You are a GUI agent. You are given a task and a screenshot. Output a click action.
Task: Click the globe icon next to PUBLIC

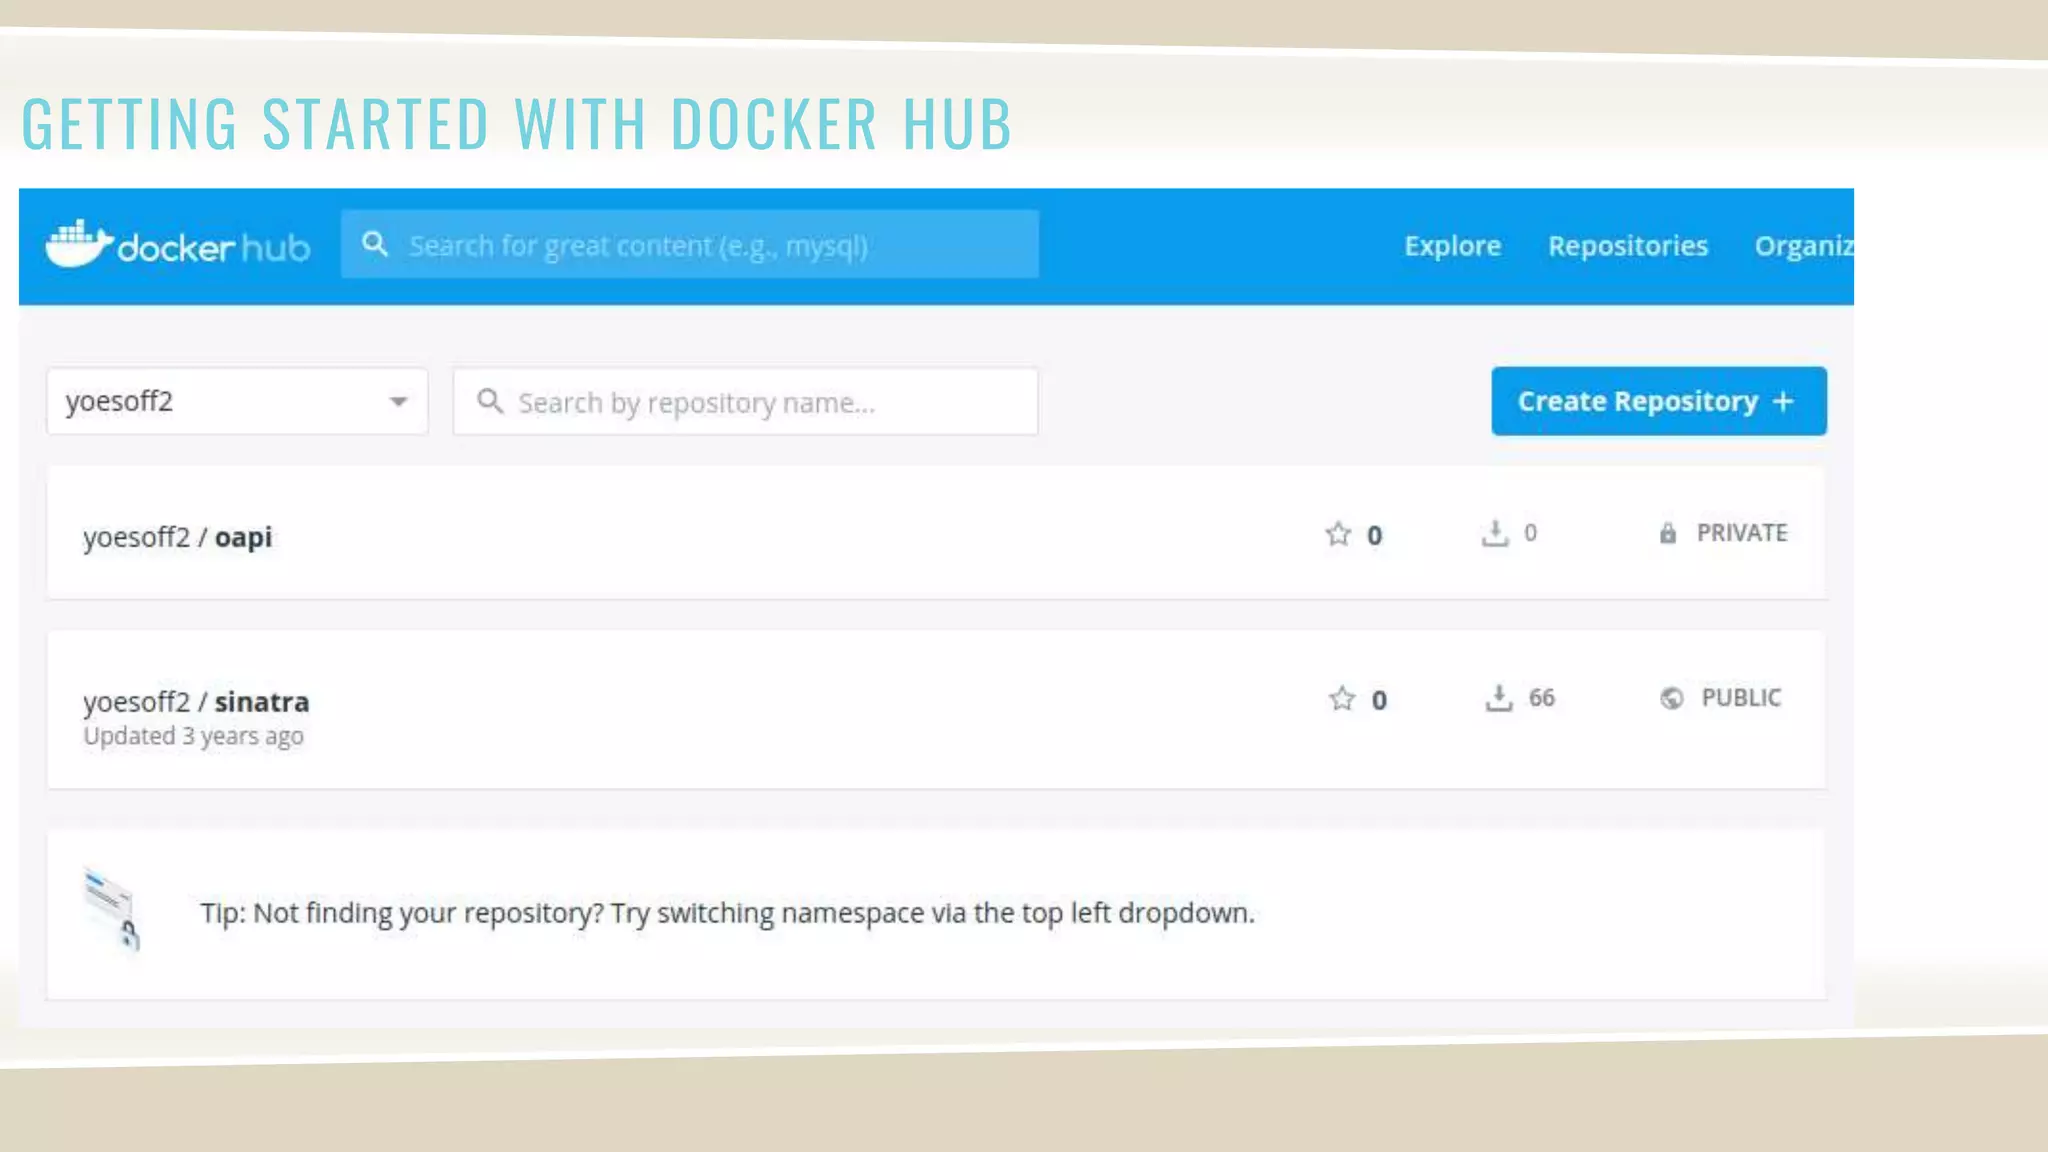pos(1671,698)
